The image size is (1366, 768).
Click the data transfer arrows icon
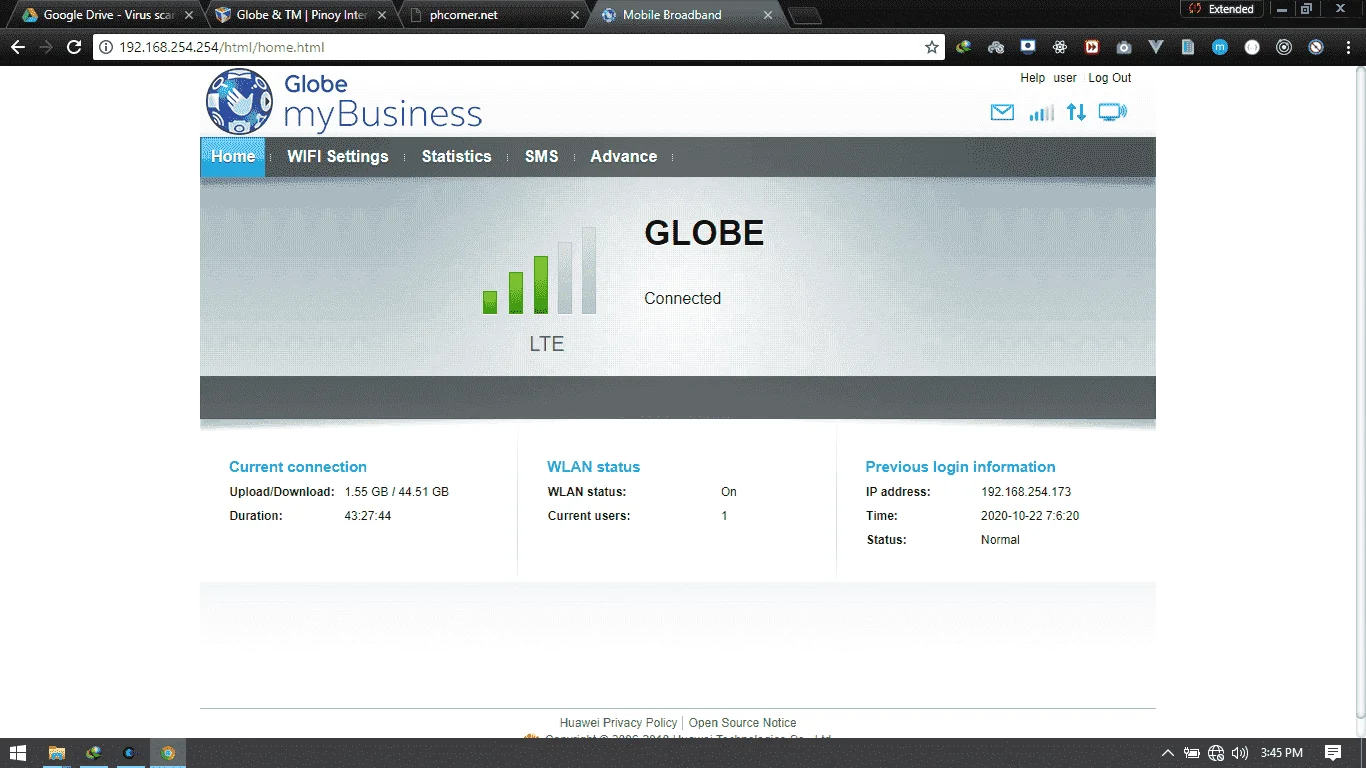pyautogui.click(x=1076, y=113)
